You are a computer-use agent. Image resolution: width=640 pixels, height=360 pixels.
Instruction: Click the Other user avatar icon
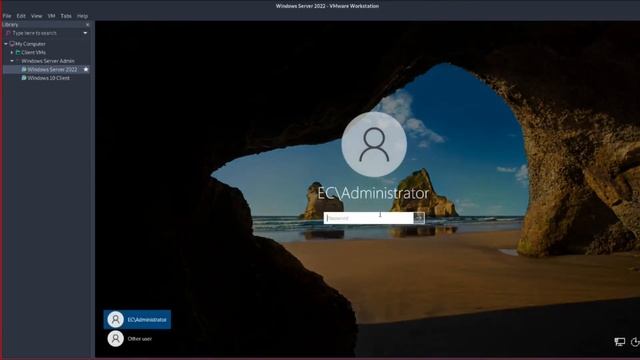click(116, 338)
